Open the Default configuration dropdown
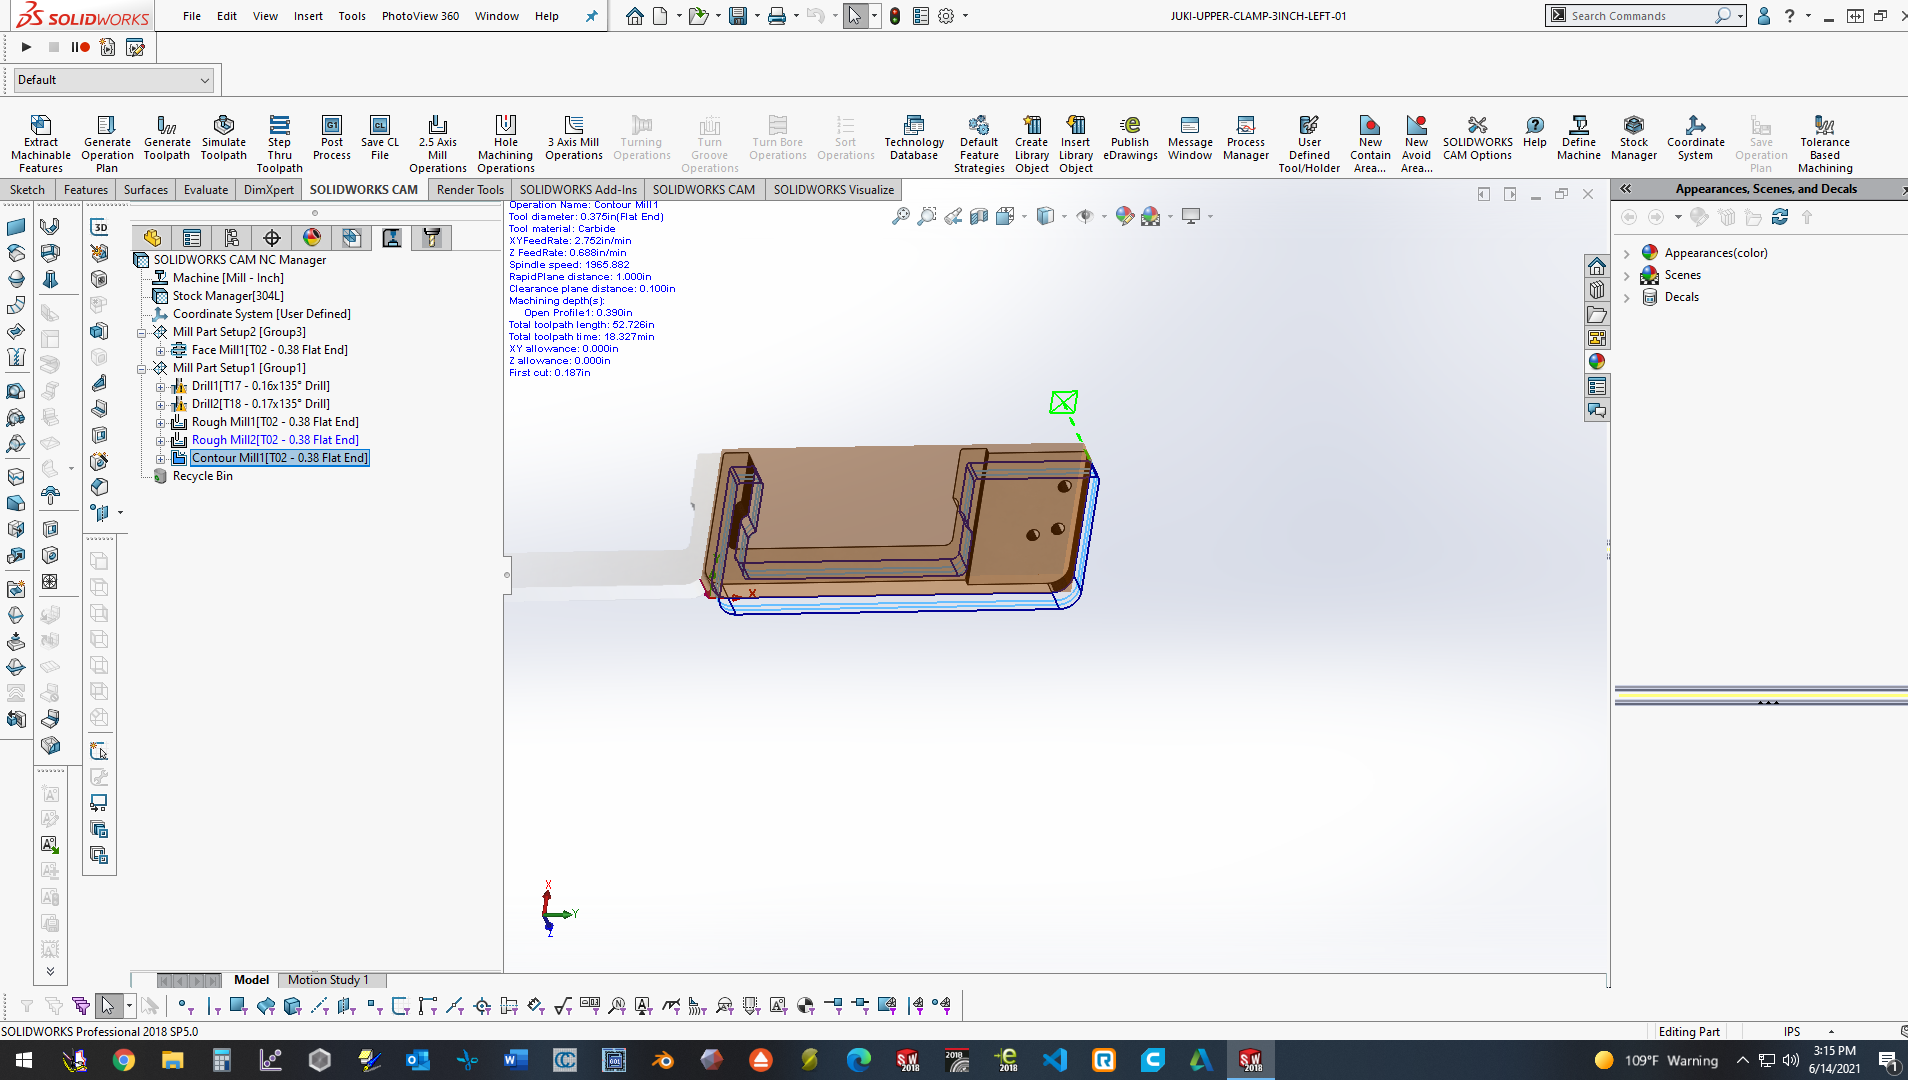The image size is (1908, 1080). pyautogui.click(x=114, y=80)
